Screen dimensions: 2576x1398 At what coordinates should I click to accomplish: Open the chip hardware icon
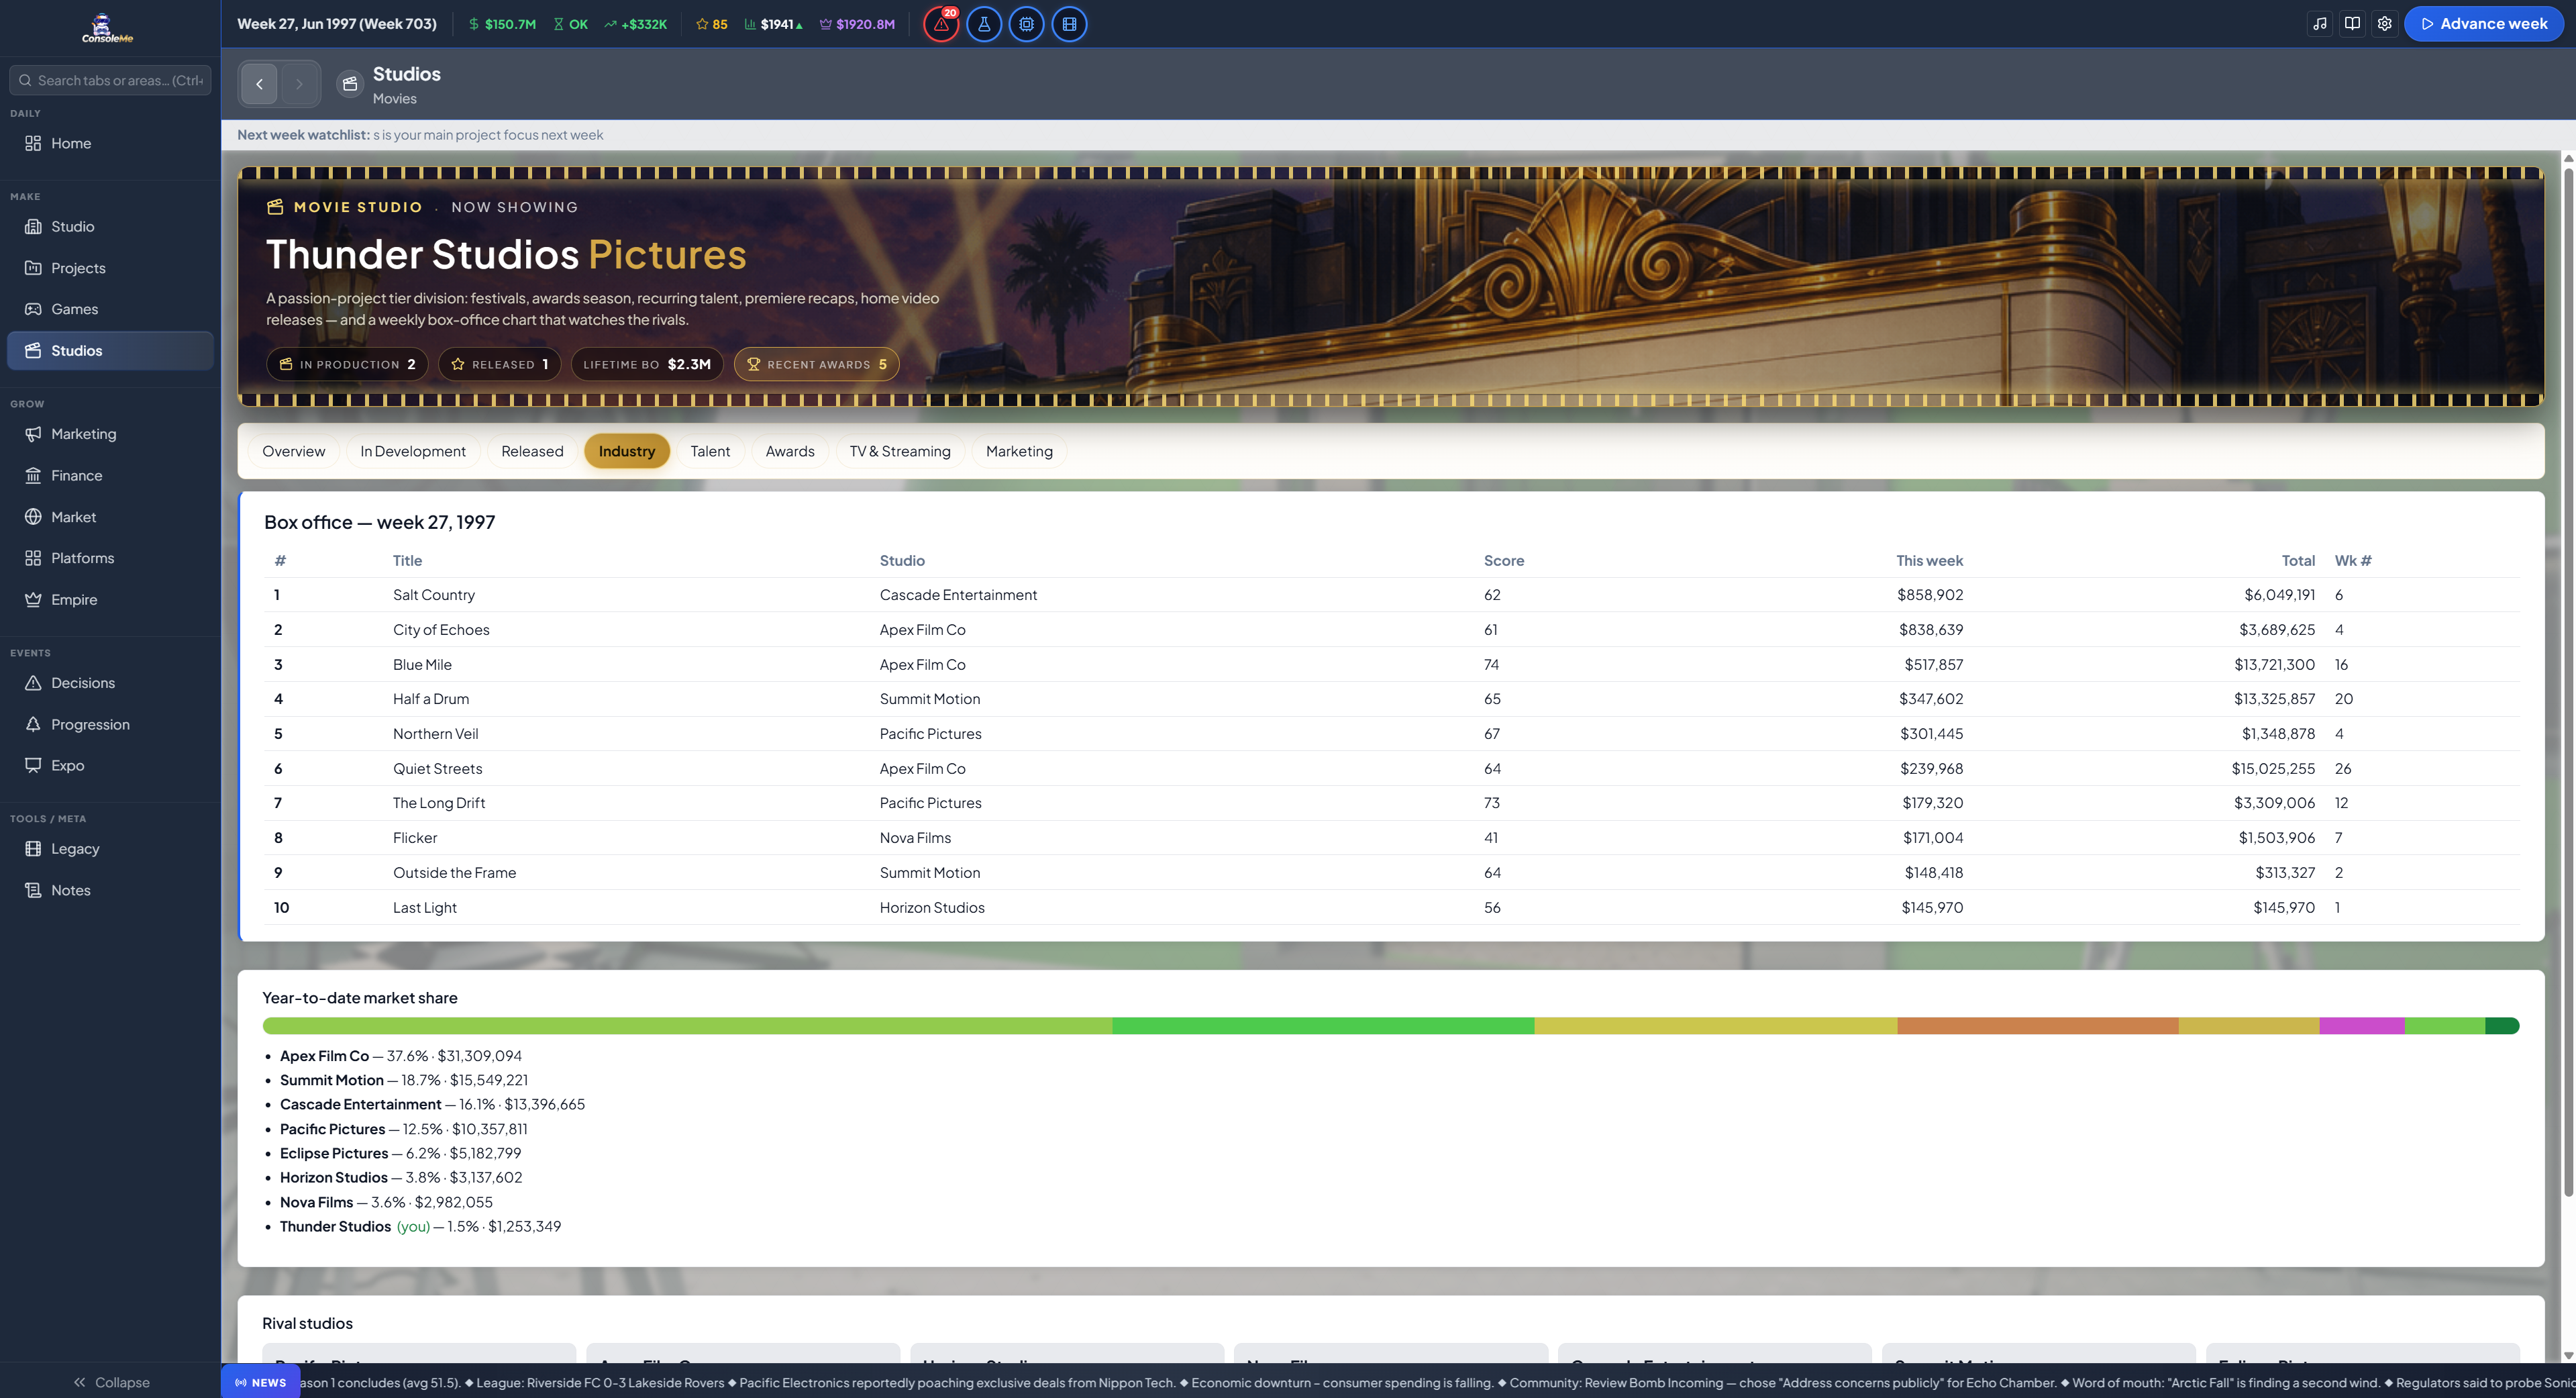click(x=1026, y=24)
